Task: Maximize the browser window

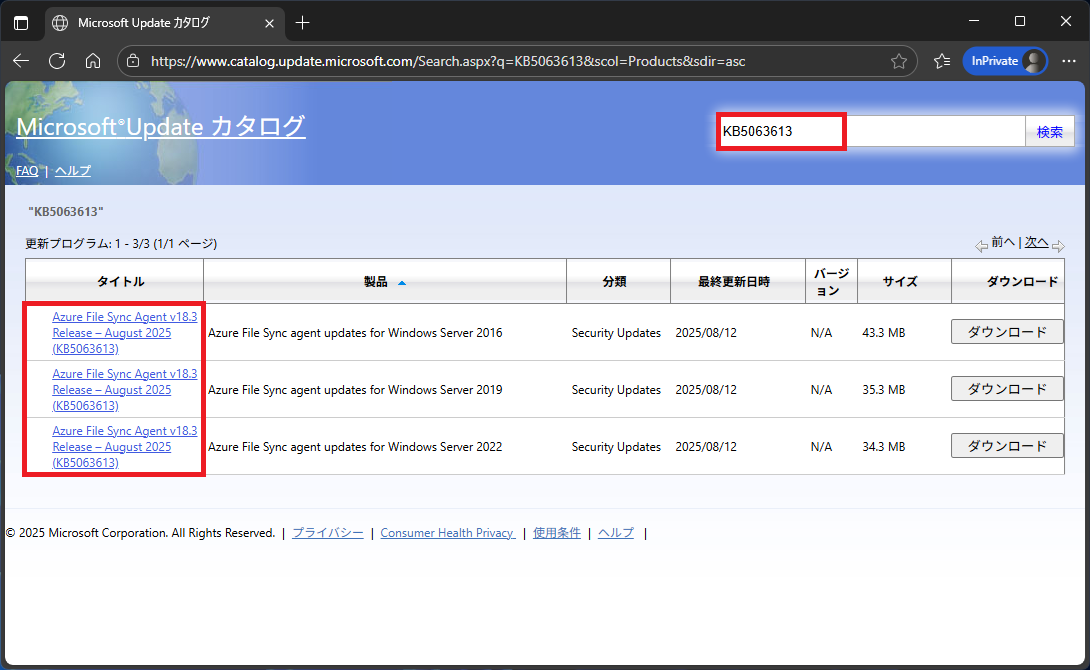Action: [1020, 22]
